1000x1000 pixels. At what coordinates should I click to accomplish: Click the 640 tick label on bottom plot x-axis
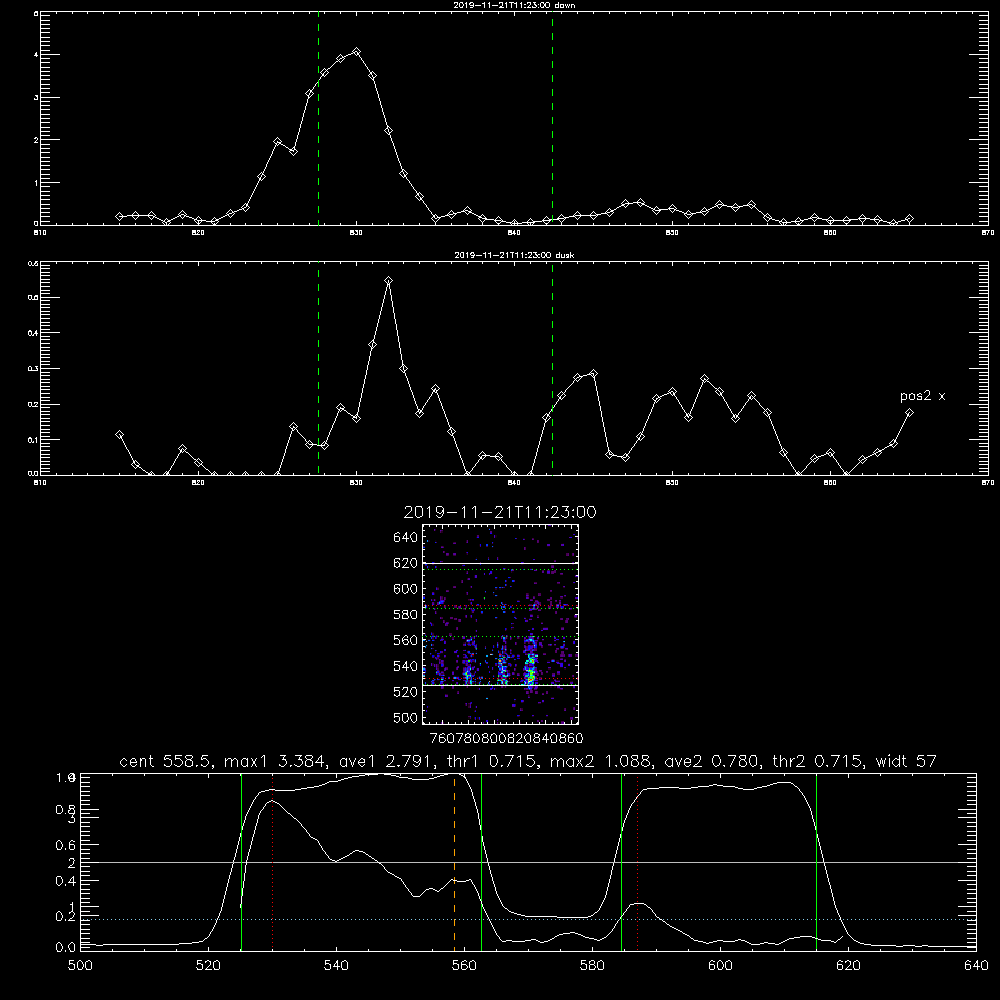(976, 966)
